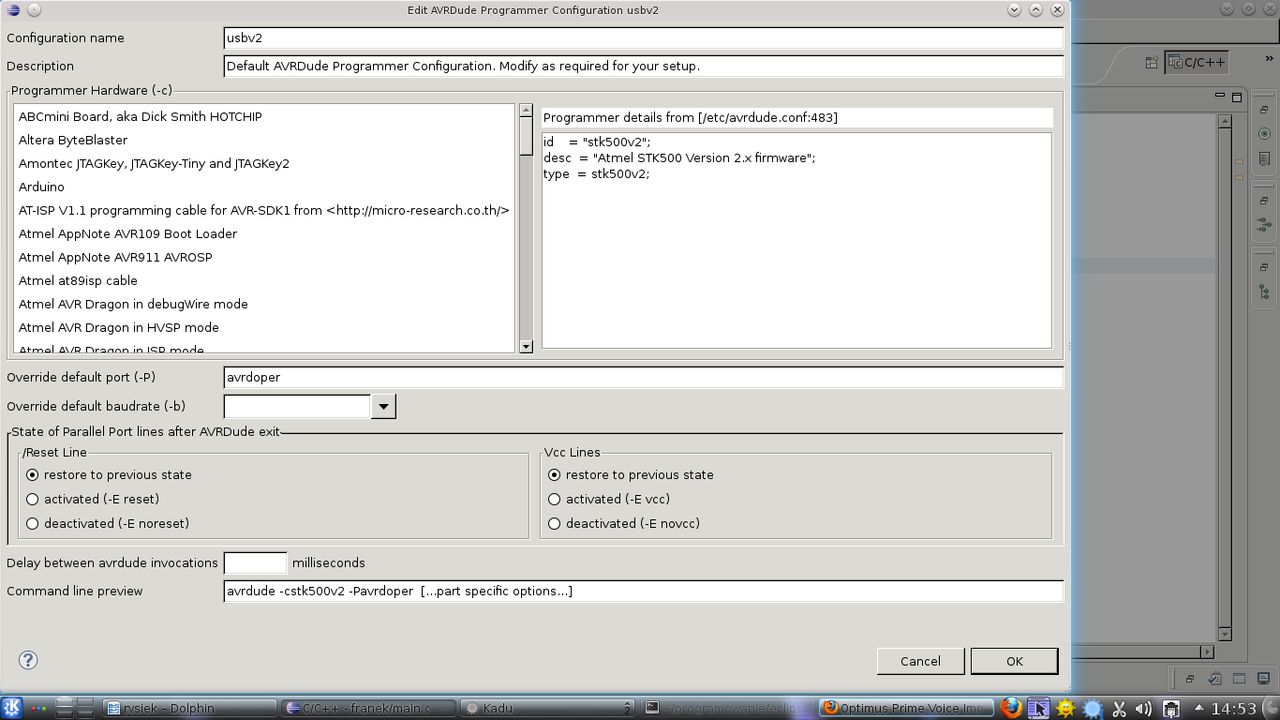Switch to terminal taskbar entry
Screen dimensions: 1280x720
tap(727, 708)
